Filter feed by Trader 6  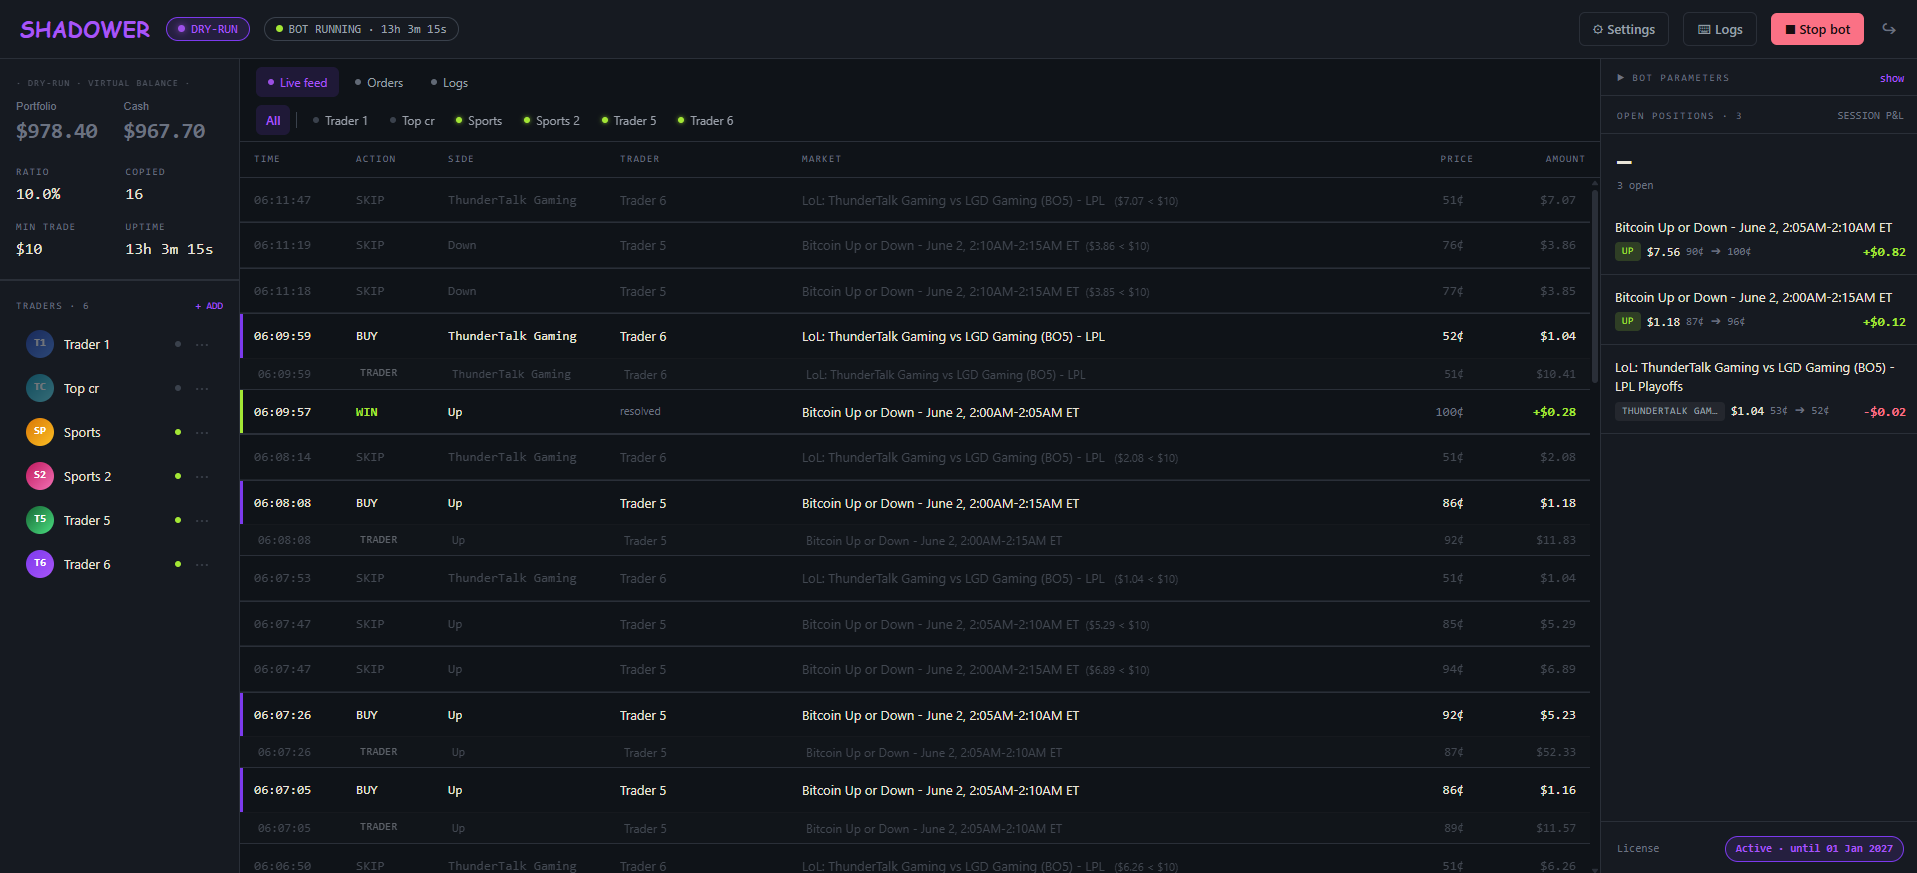(x=705, y=121)
